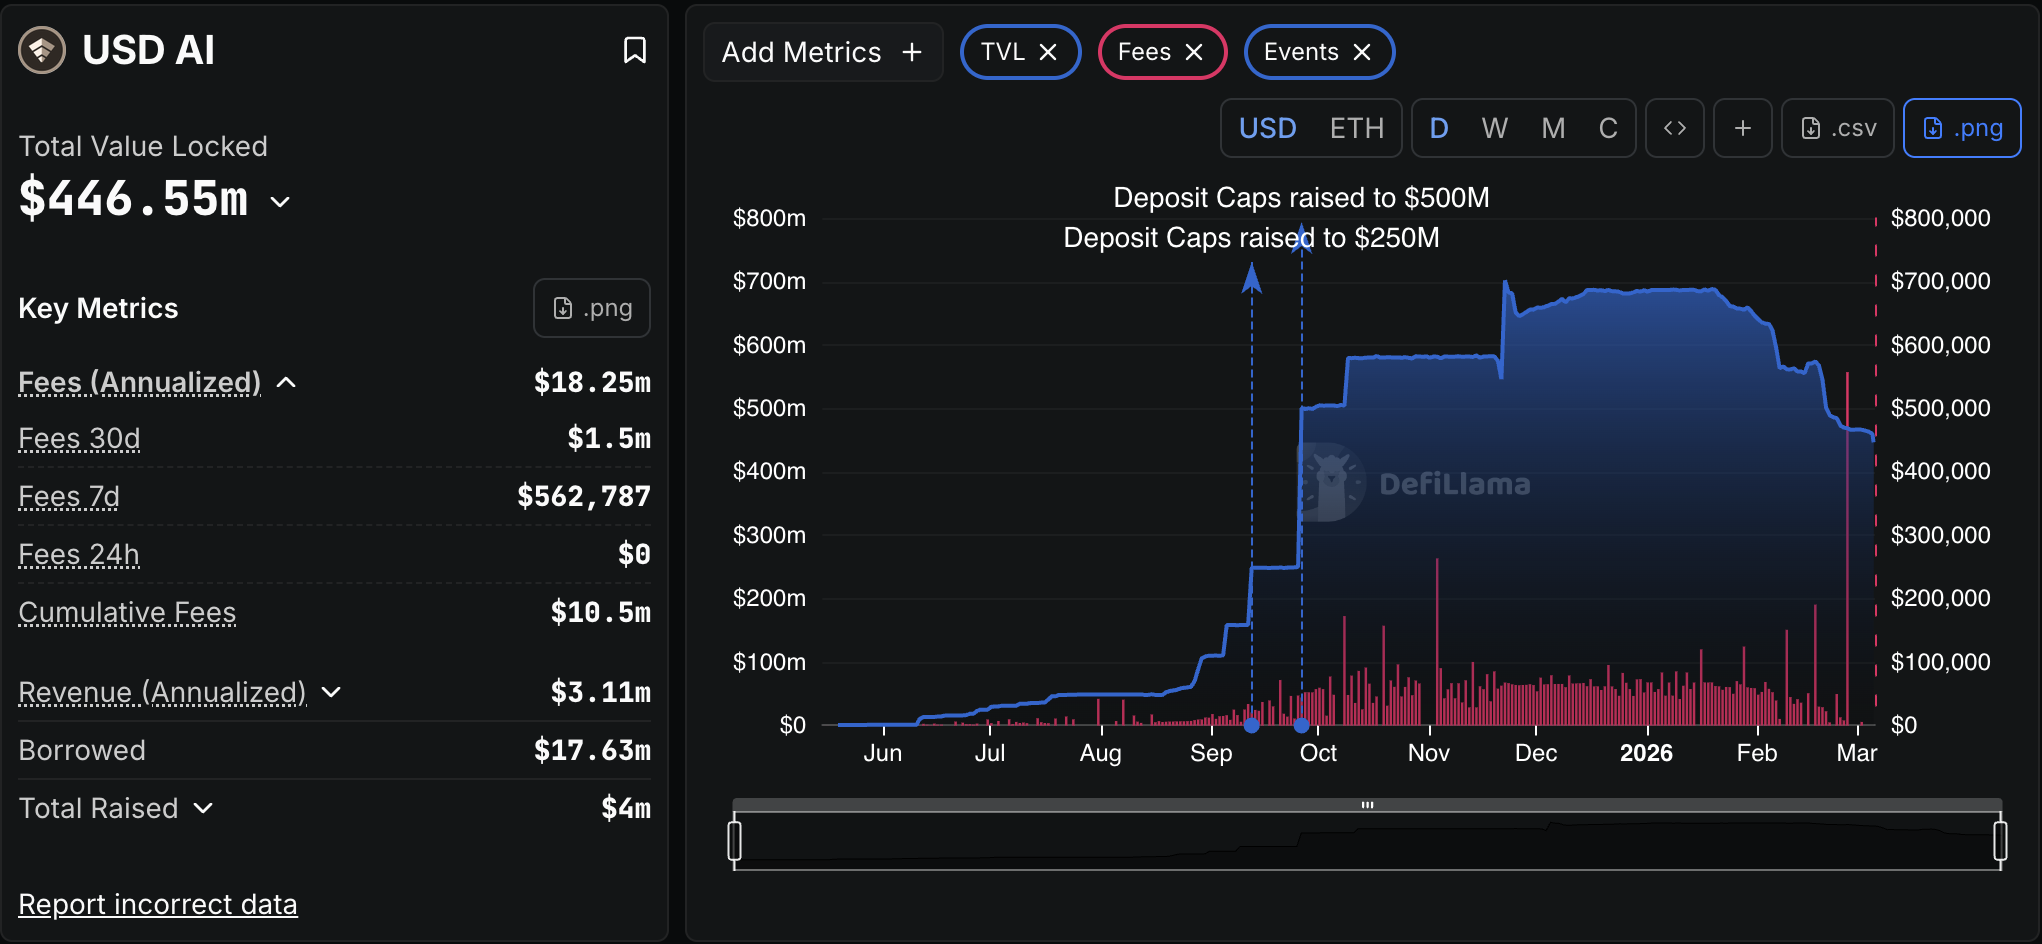Expand the Total Value Locked breakdown
The width and height of the screenshot is (2042, 944).
[279, 201]
